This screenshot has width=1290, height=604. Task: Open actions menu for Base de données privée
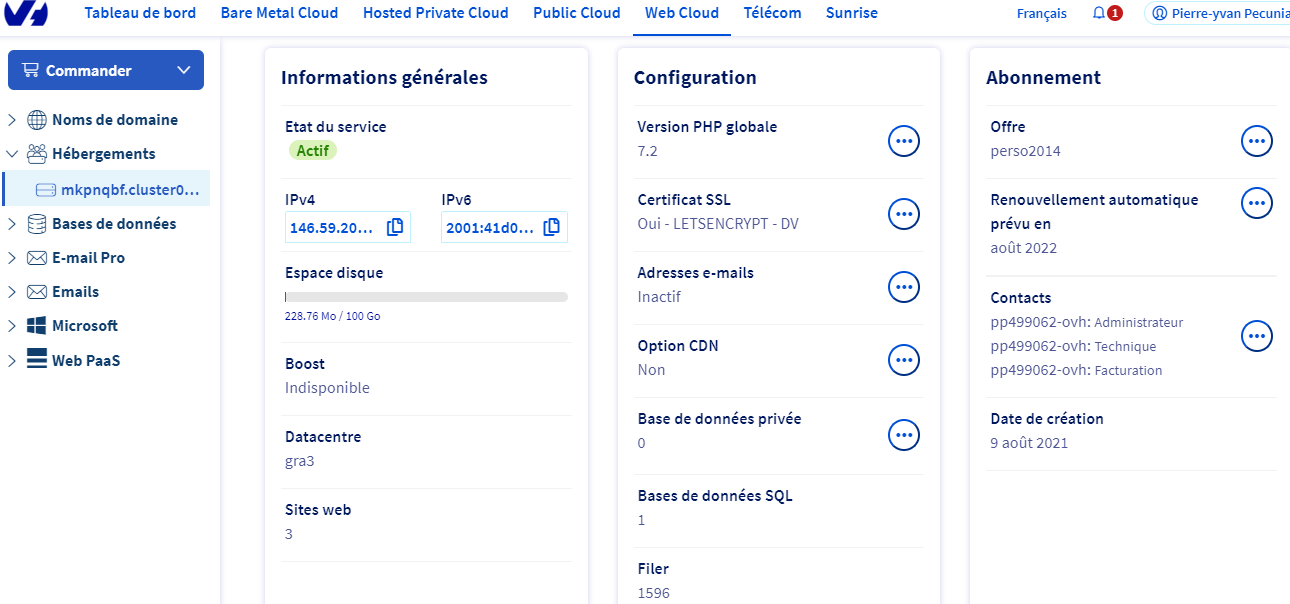(x=903, y=434)
